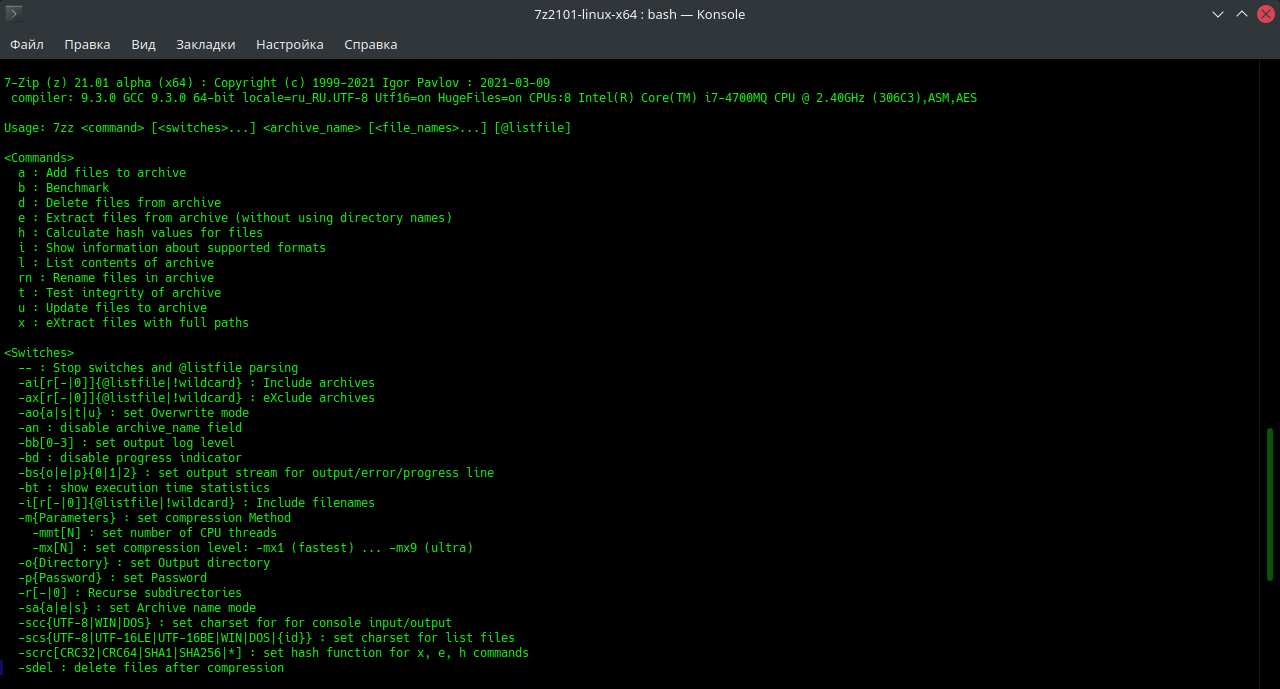Open the Вид menu

(143, 44)
